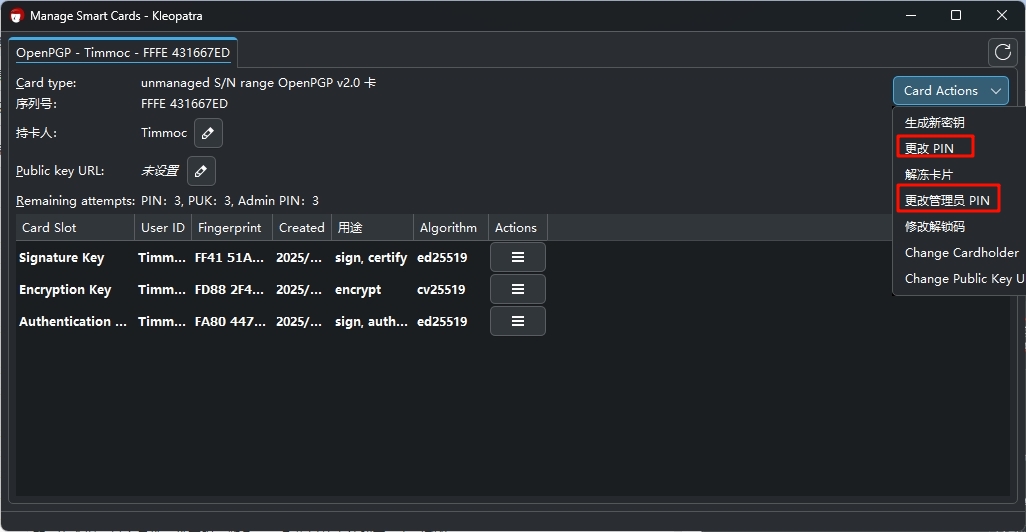
Task: Maximize the Kleopatra window
Action: click(x=956, y=16)
